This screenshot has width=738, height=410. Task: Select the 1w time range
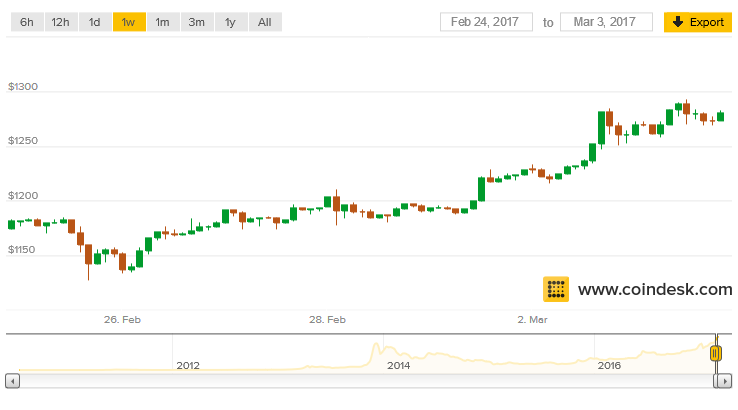(x=128, y=22)
